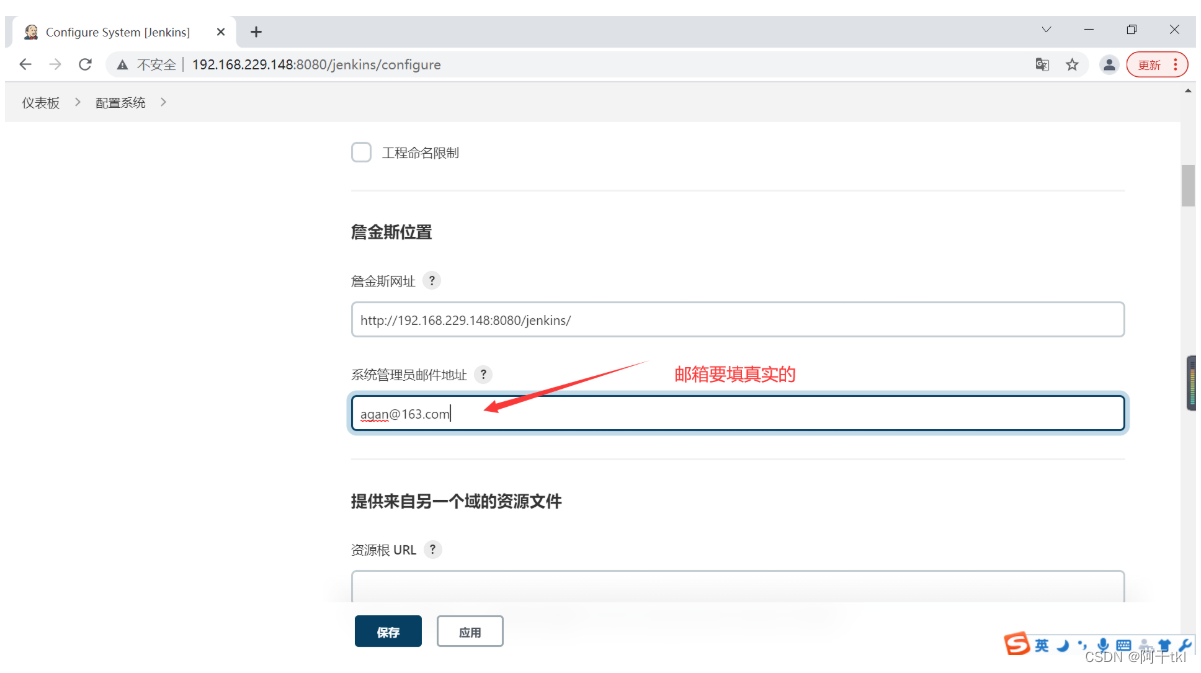Go to 仪表板 breadcrumb
This screenshot has height=673, width=1201.
tap(41, 103)
